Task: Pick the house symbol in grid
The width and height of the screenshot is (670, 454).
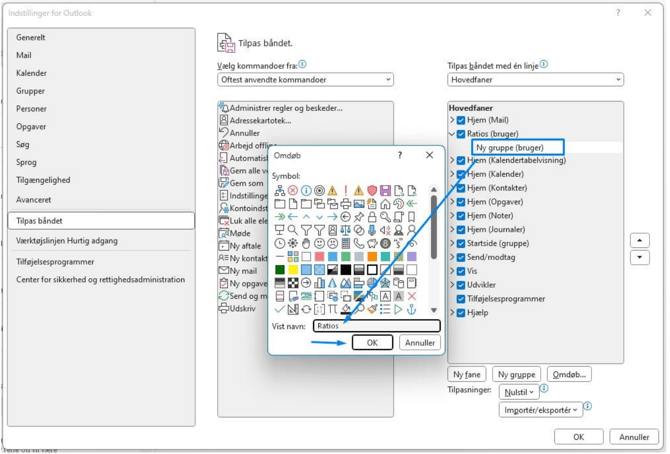Action: tap(385, 204)
